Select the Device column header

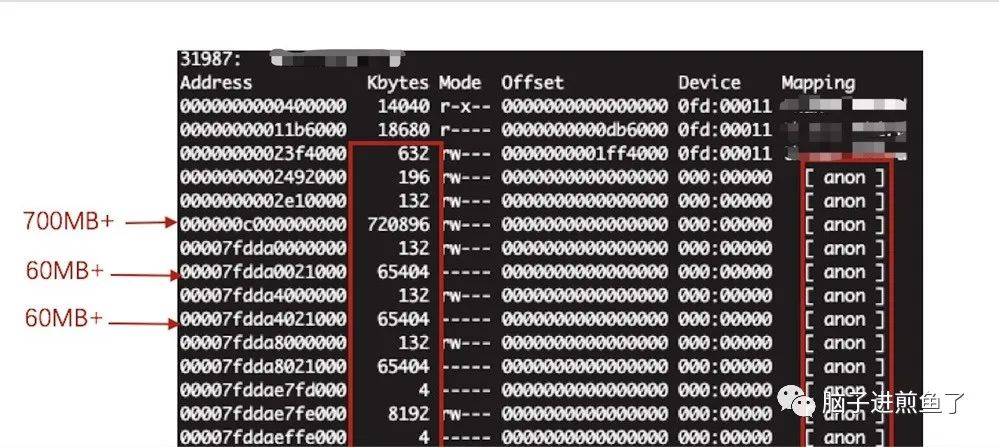click(710, 83)
